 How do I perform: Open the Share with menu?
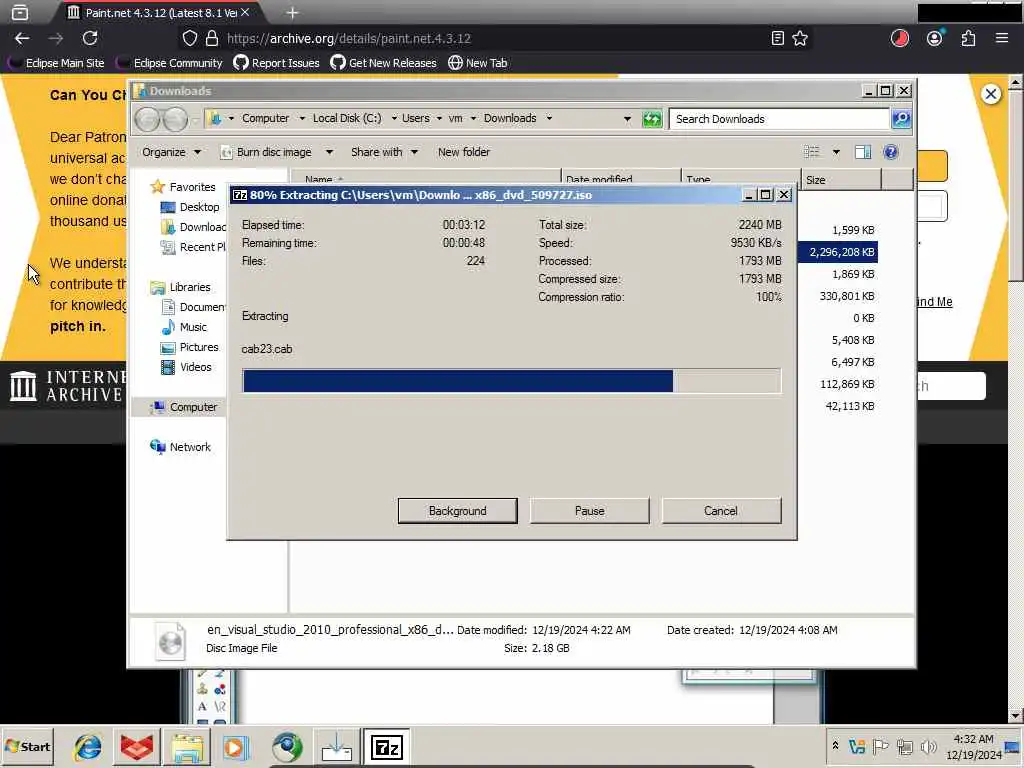tap(384, 152)
